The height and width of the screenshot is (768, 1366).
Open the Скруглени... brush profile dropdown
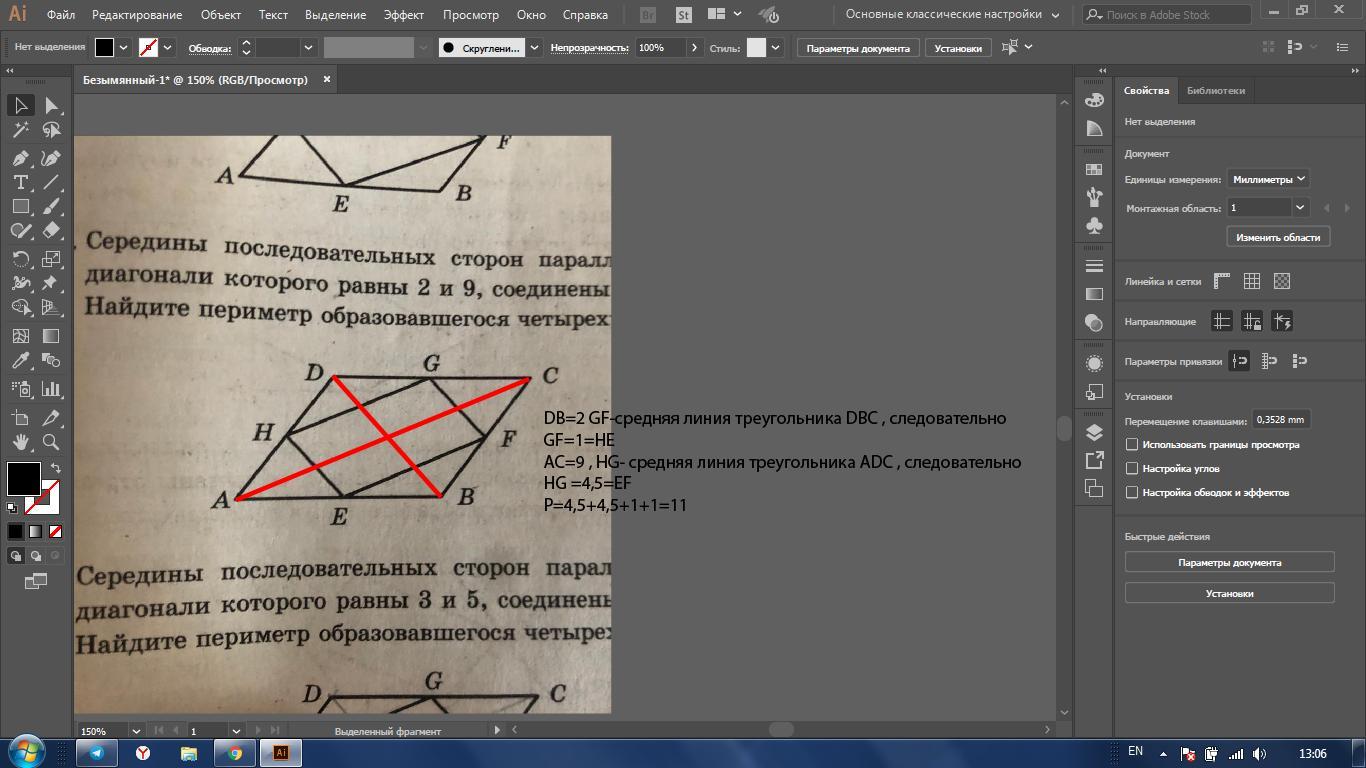pos(534,47)
